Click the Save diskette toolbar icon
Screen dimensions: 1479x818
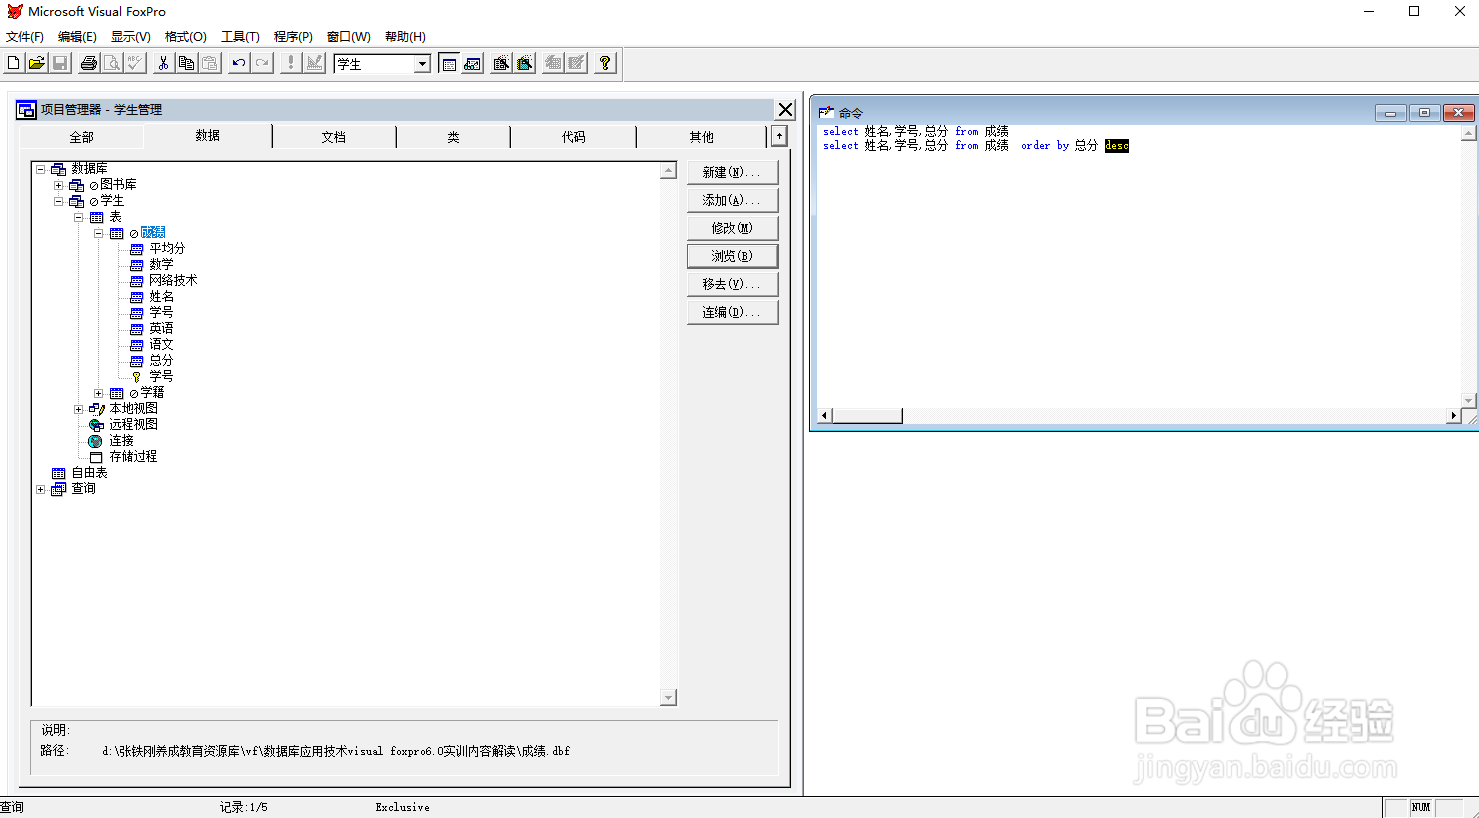(x=60, y=63)
